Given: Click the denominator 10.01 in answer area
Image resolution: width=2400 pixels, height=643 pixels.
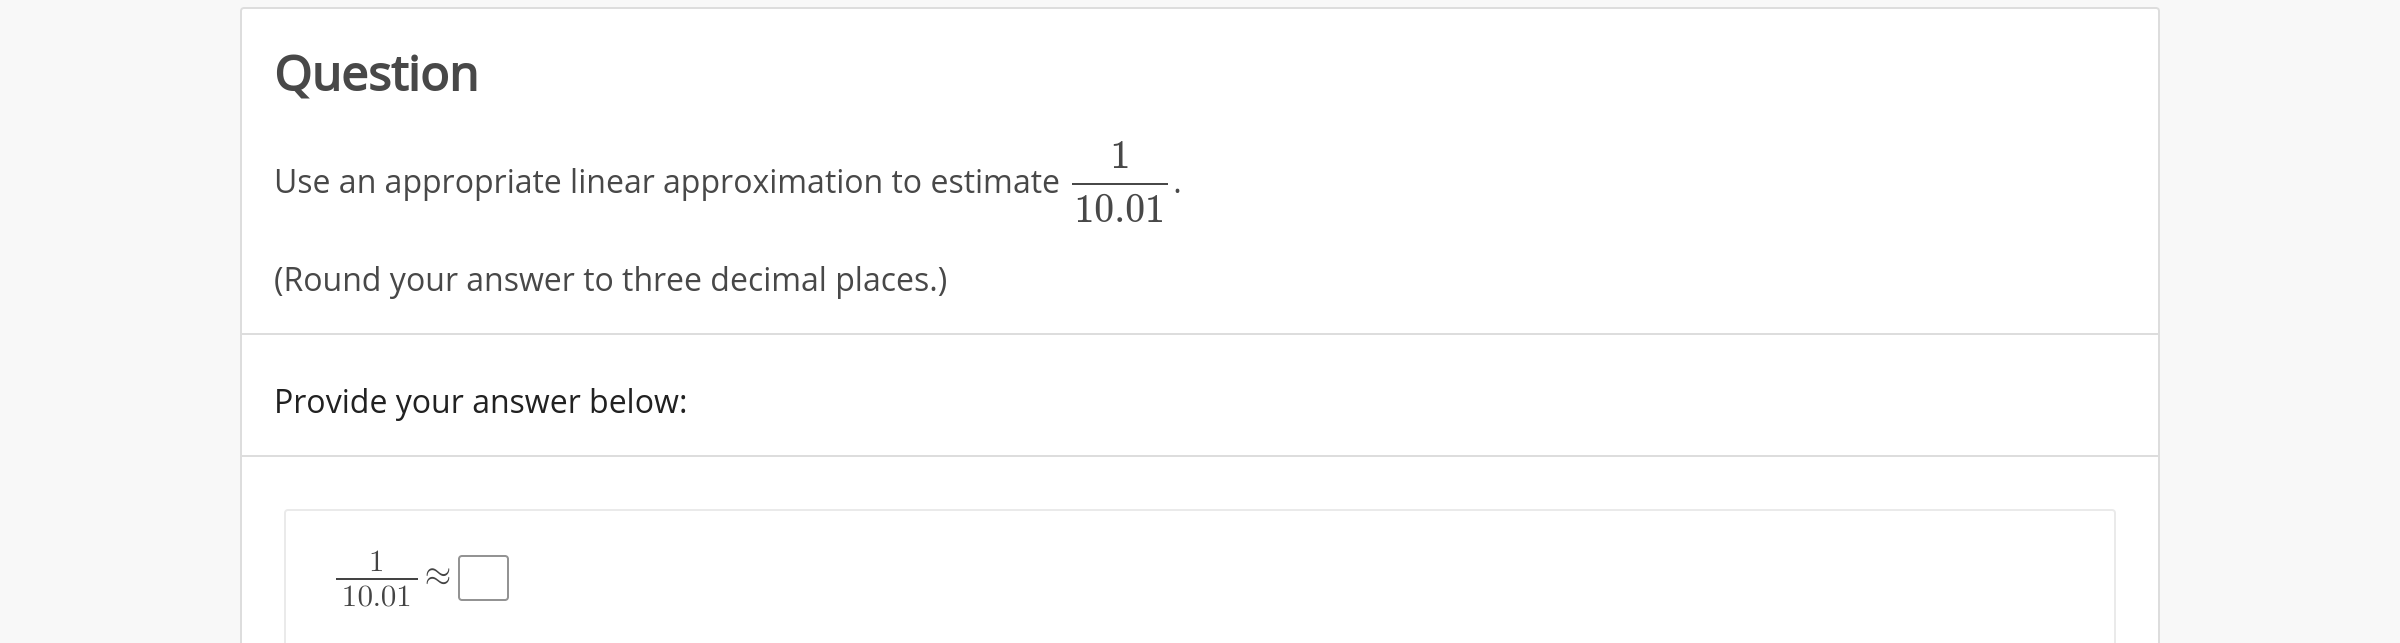Looking at the screenshot, I should pyautogui.click(x=376, y=596).
